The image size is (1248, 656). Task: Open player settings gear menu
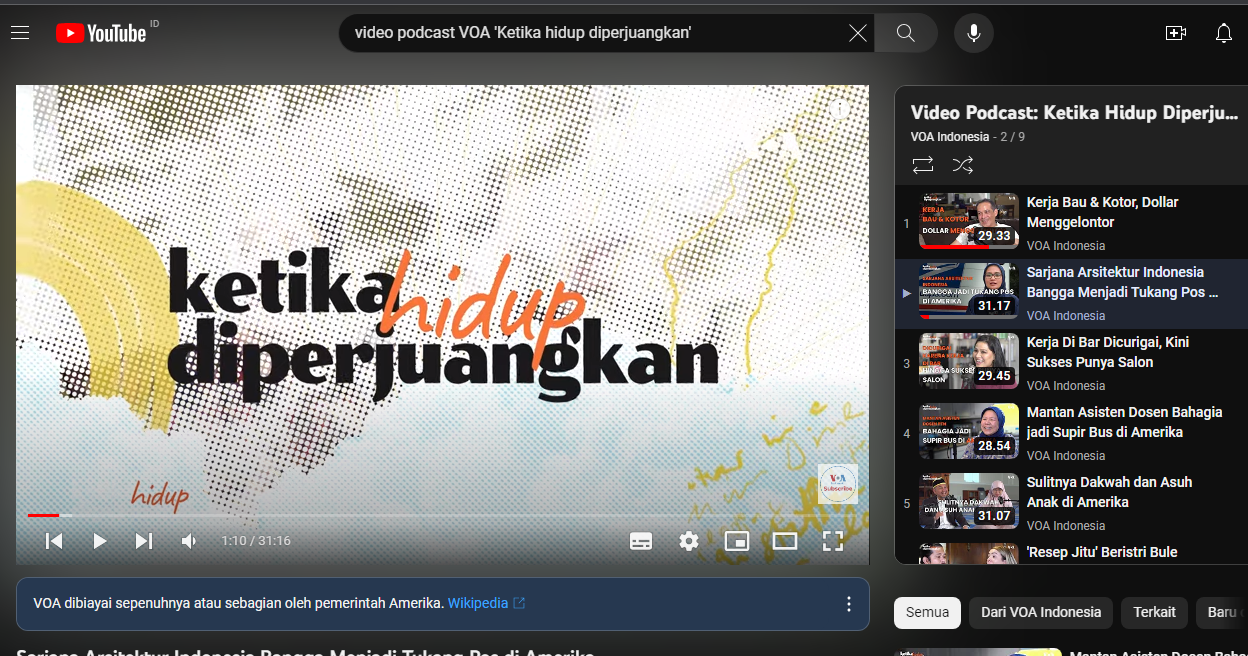coord(689,541)
